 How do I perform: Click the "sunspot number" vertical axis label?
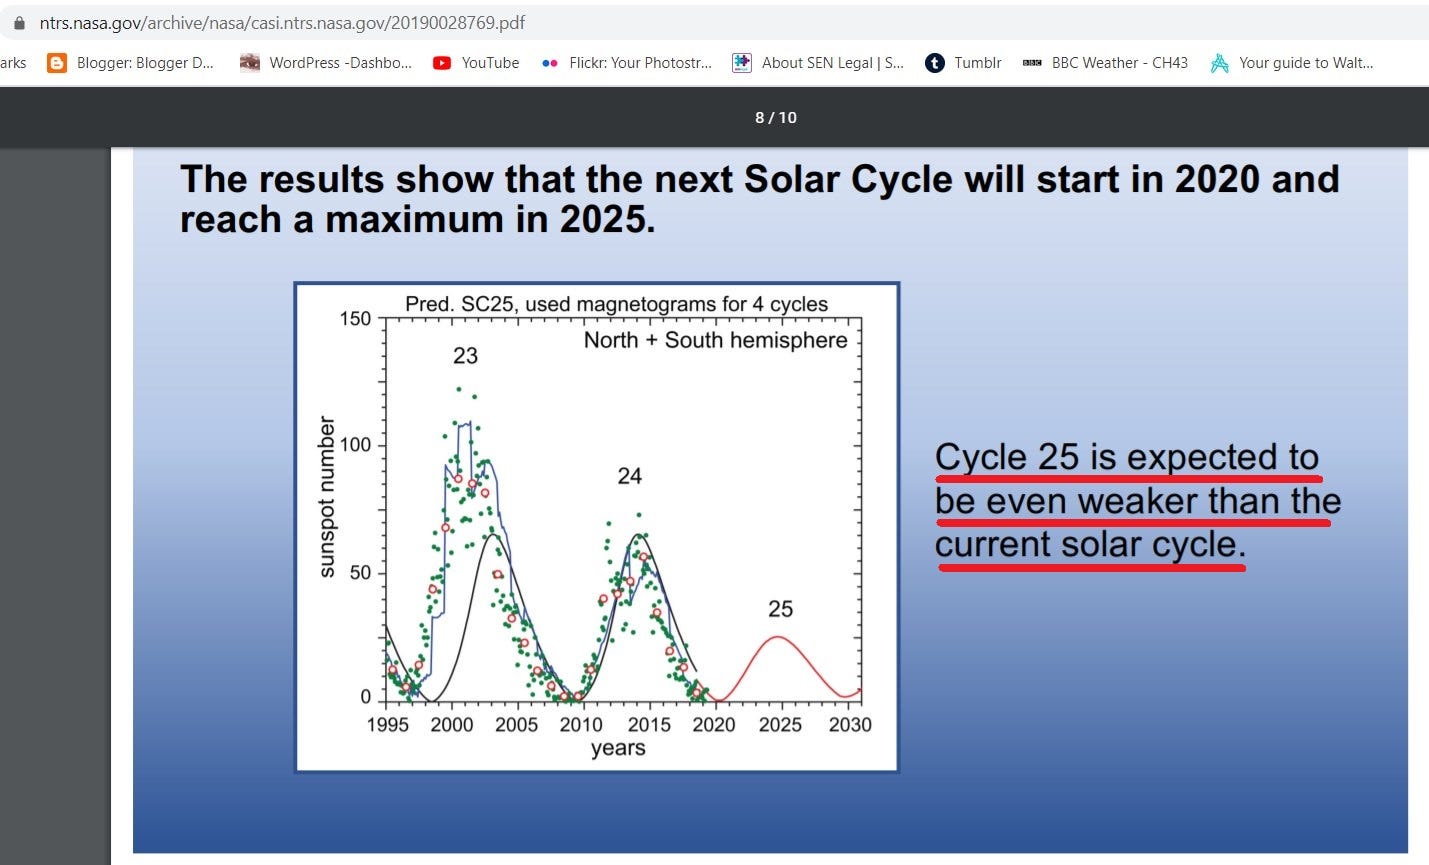(326, 496)
